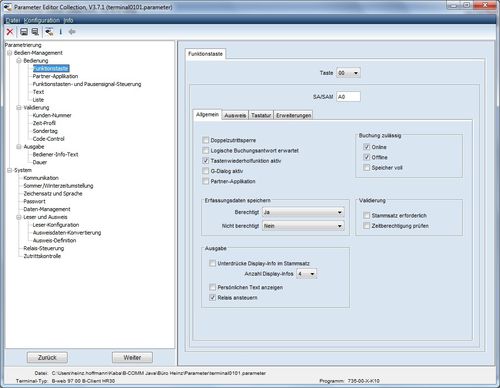500x388 pixels.
Task: Enable G-Dialog aktiv checkbox
Action: coord(206,171)
